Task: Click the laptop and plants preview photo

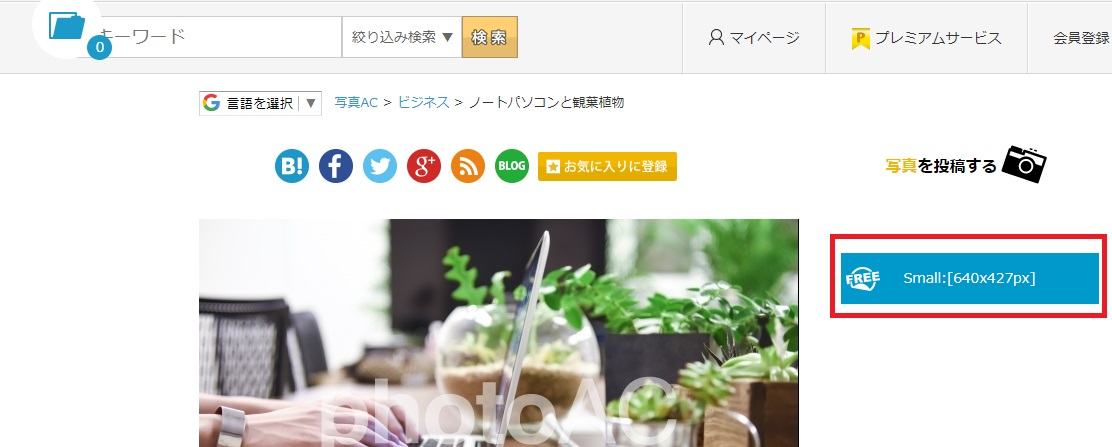Action: coord(499,333)
